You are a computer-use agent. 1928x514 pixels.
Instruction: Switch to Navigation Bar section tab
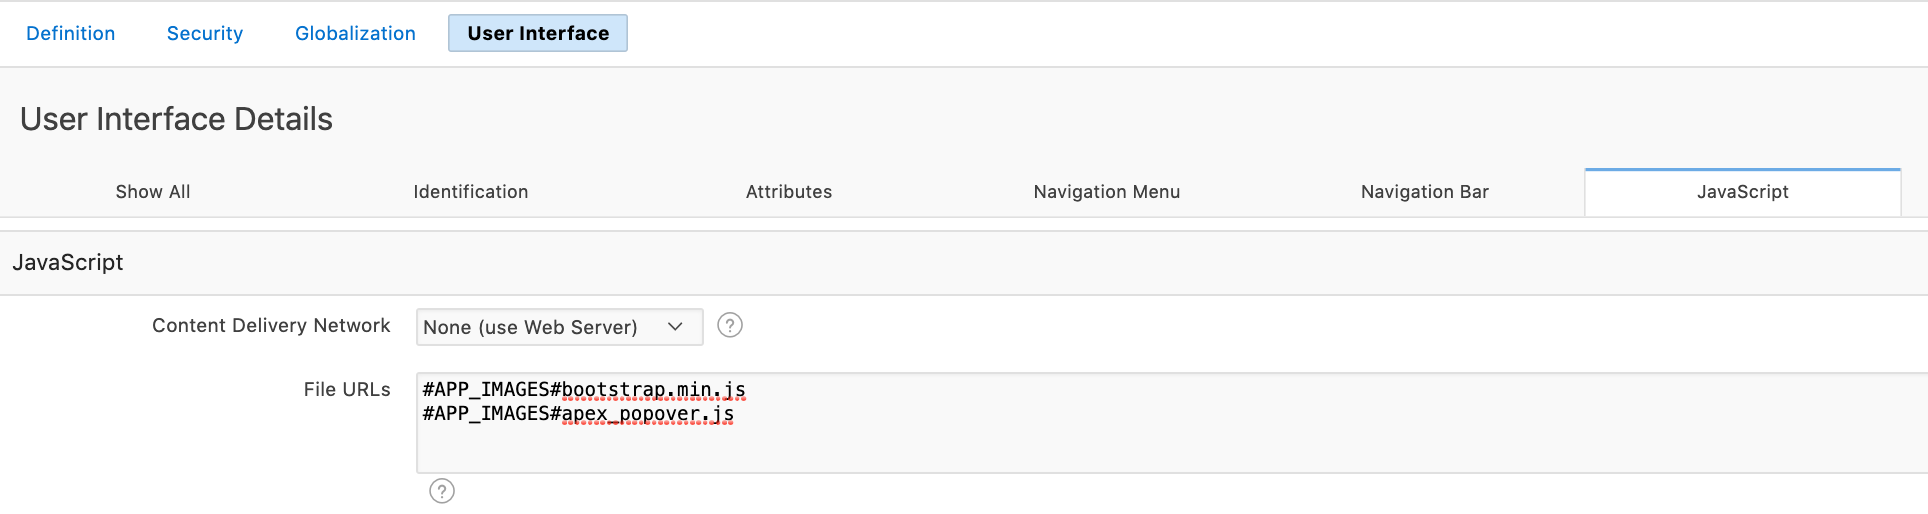point(1425,192)
